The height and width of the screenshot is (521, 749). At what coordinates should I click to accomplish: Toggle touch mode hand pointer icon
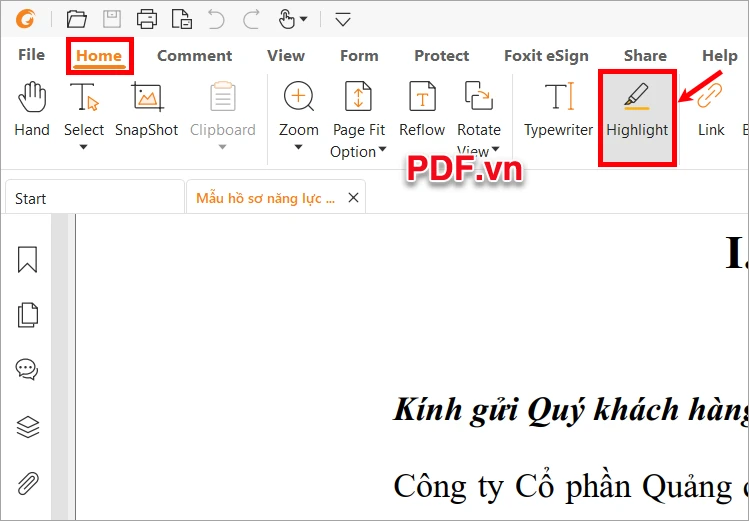pos(287,20)
